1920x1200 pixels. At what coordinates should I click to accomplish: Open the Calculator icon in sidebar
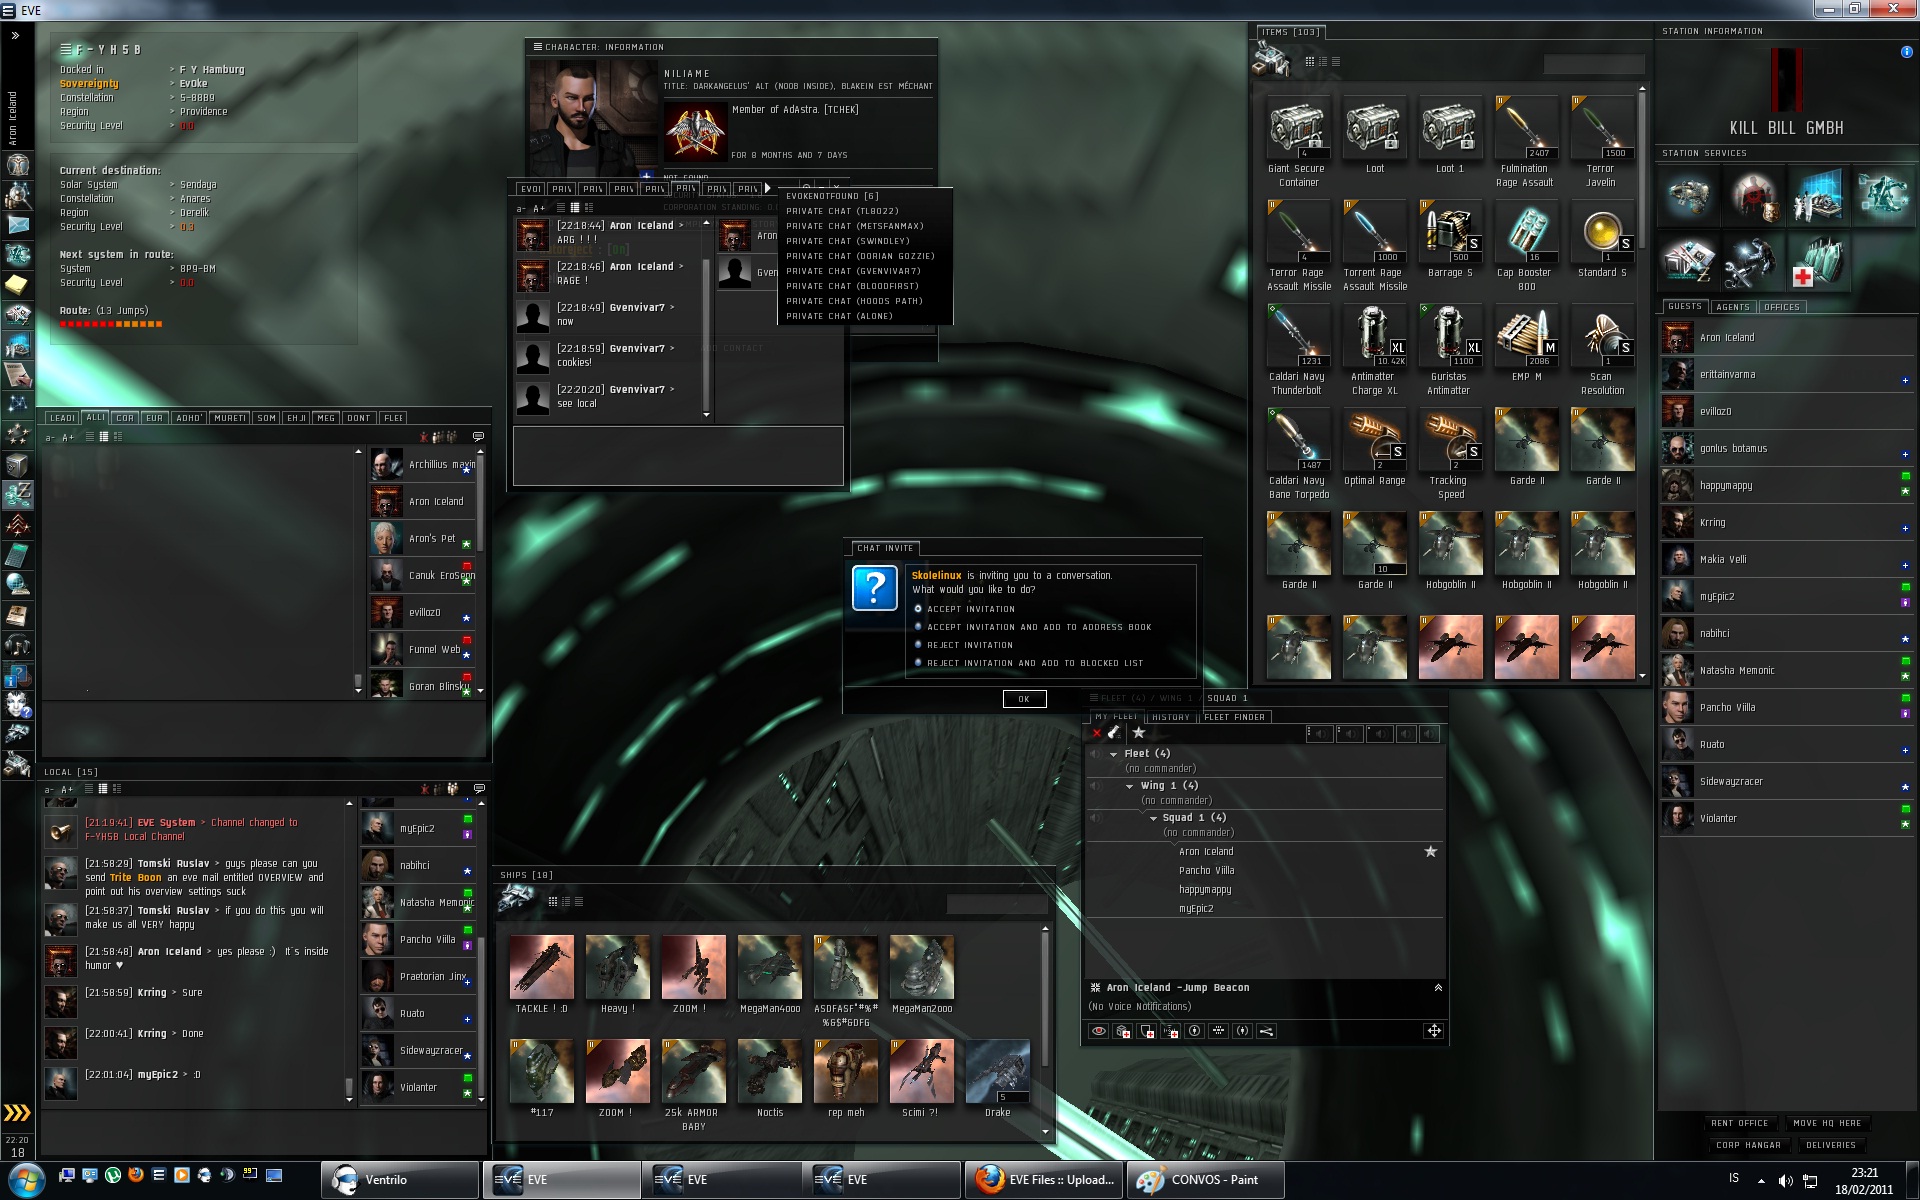coord(17,555)
